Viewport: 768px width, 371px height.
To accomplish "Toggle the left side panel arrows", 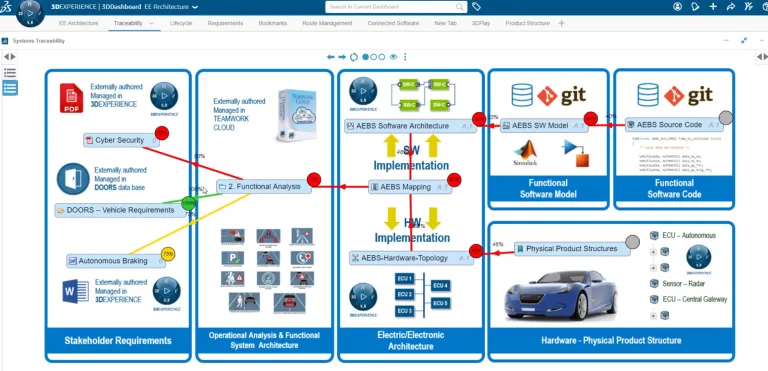I will (10, 57).
